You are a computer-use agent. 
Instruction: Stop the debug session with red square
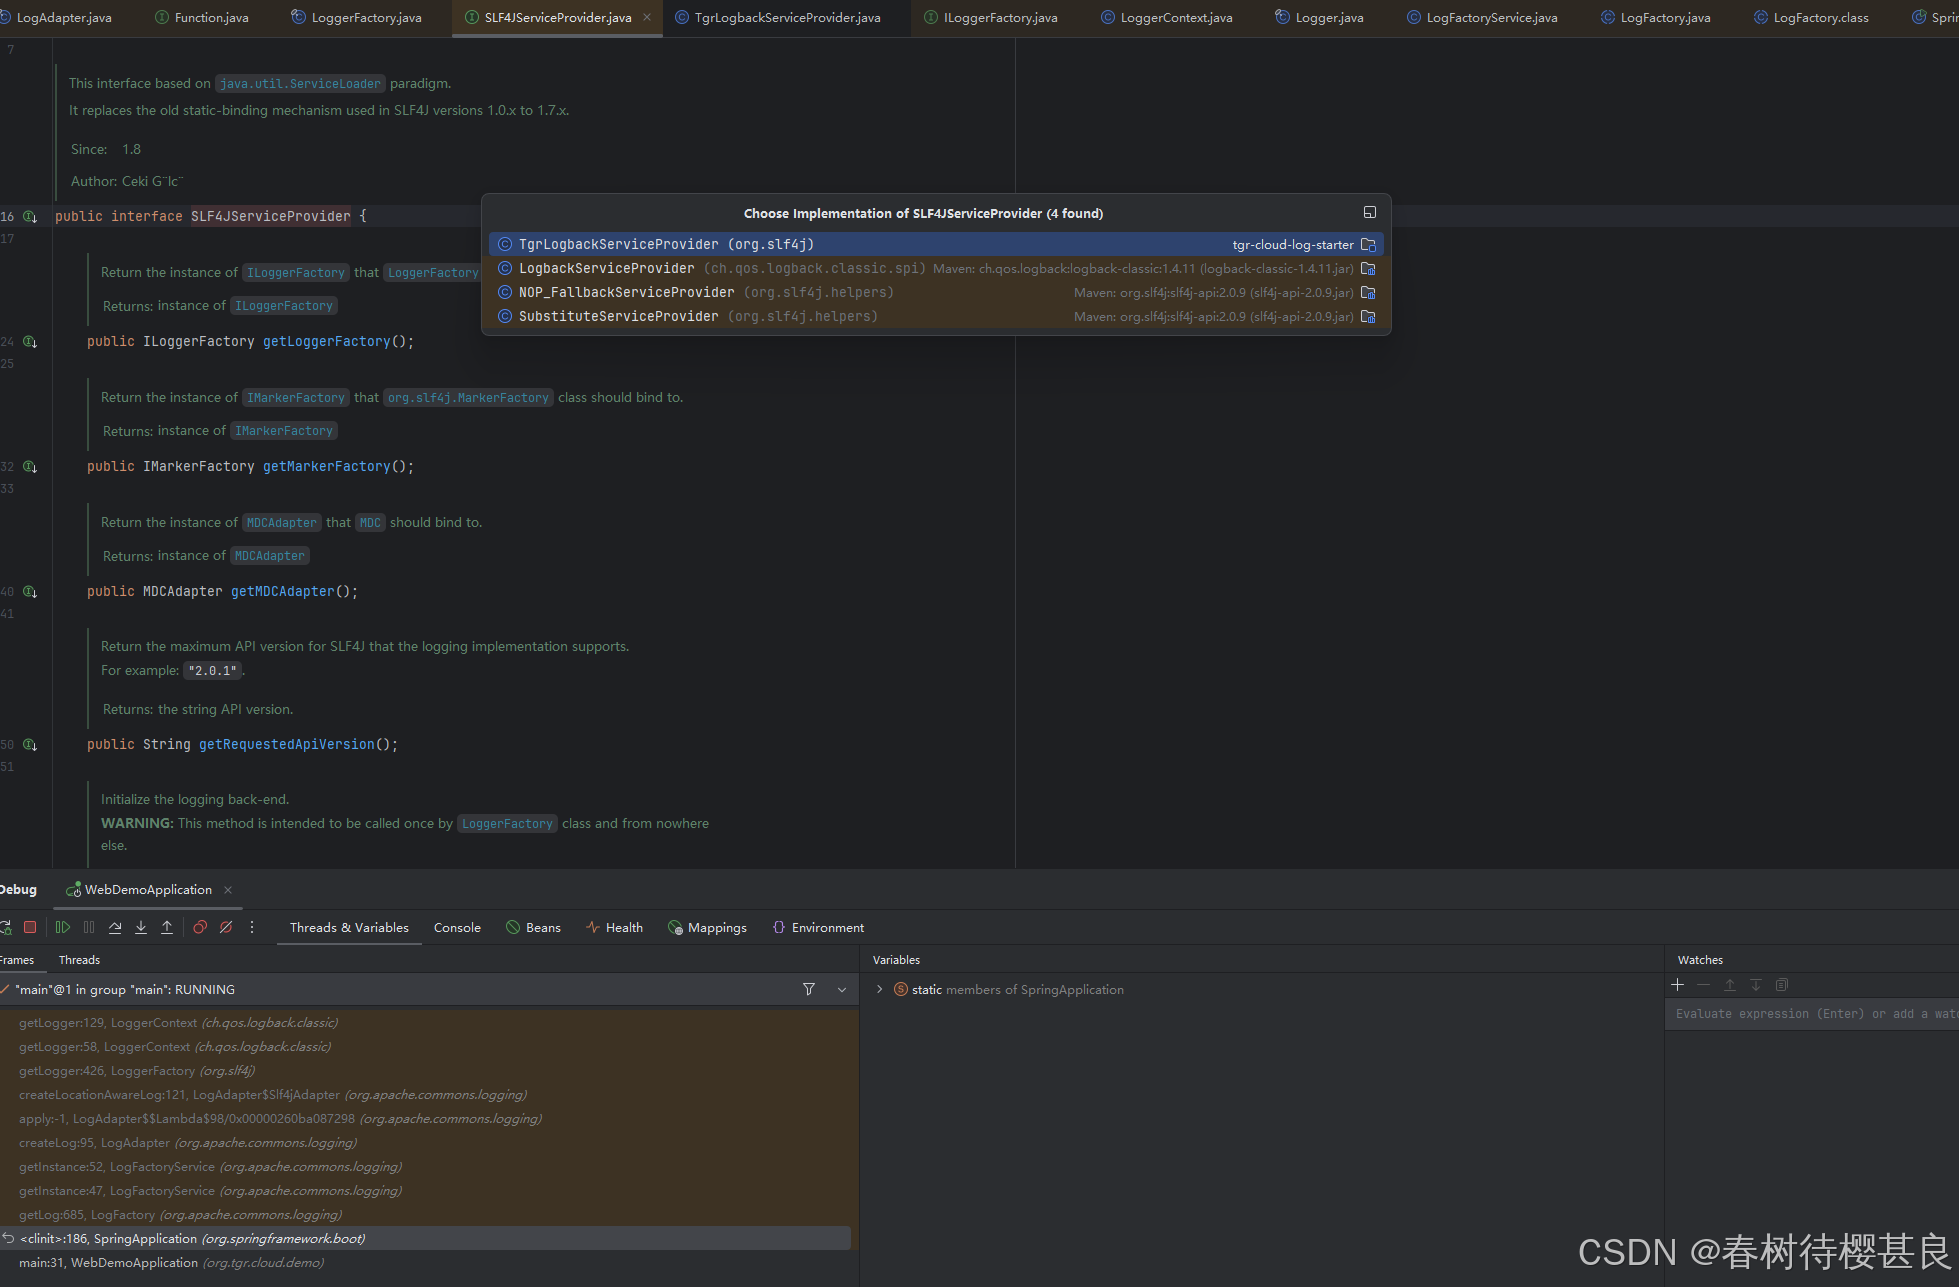[x=30, y=927]
